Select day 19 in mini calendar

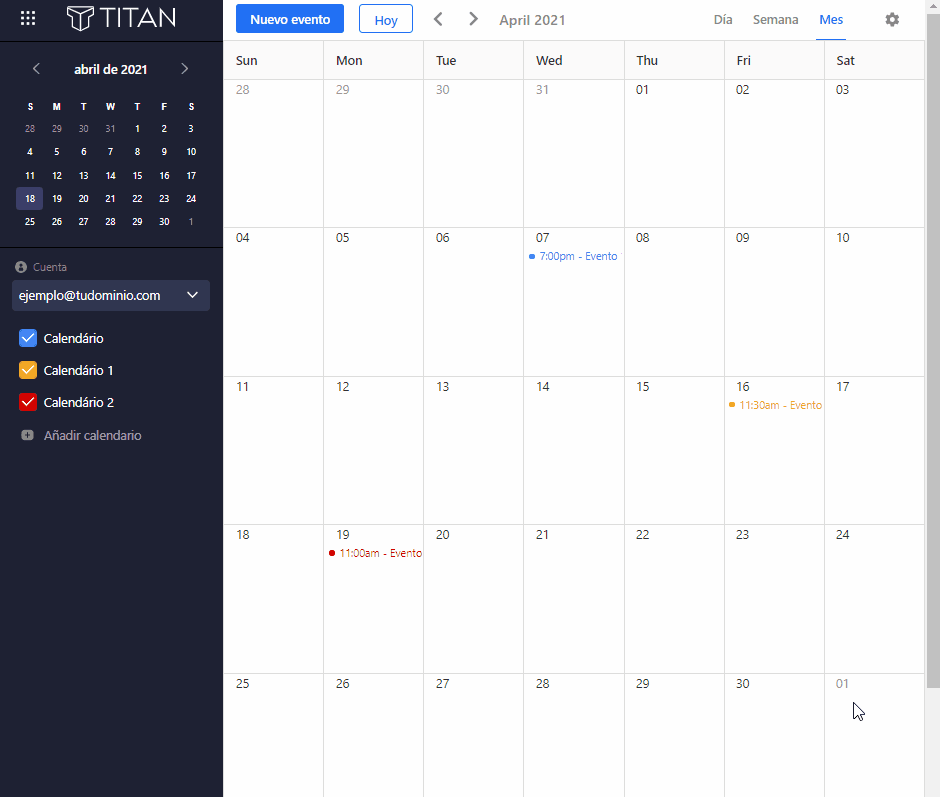57,199
